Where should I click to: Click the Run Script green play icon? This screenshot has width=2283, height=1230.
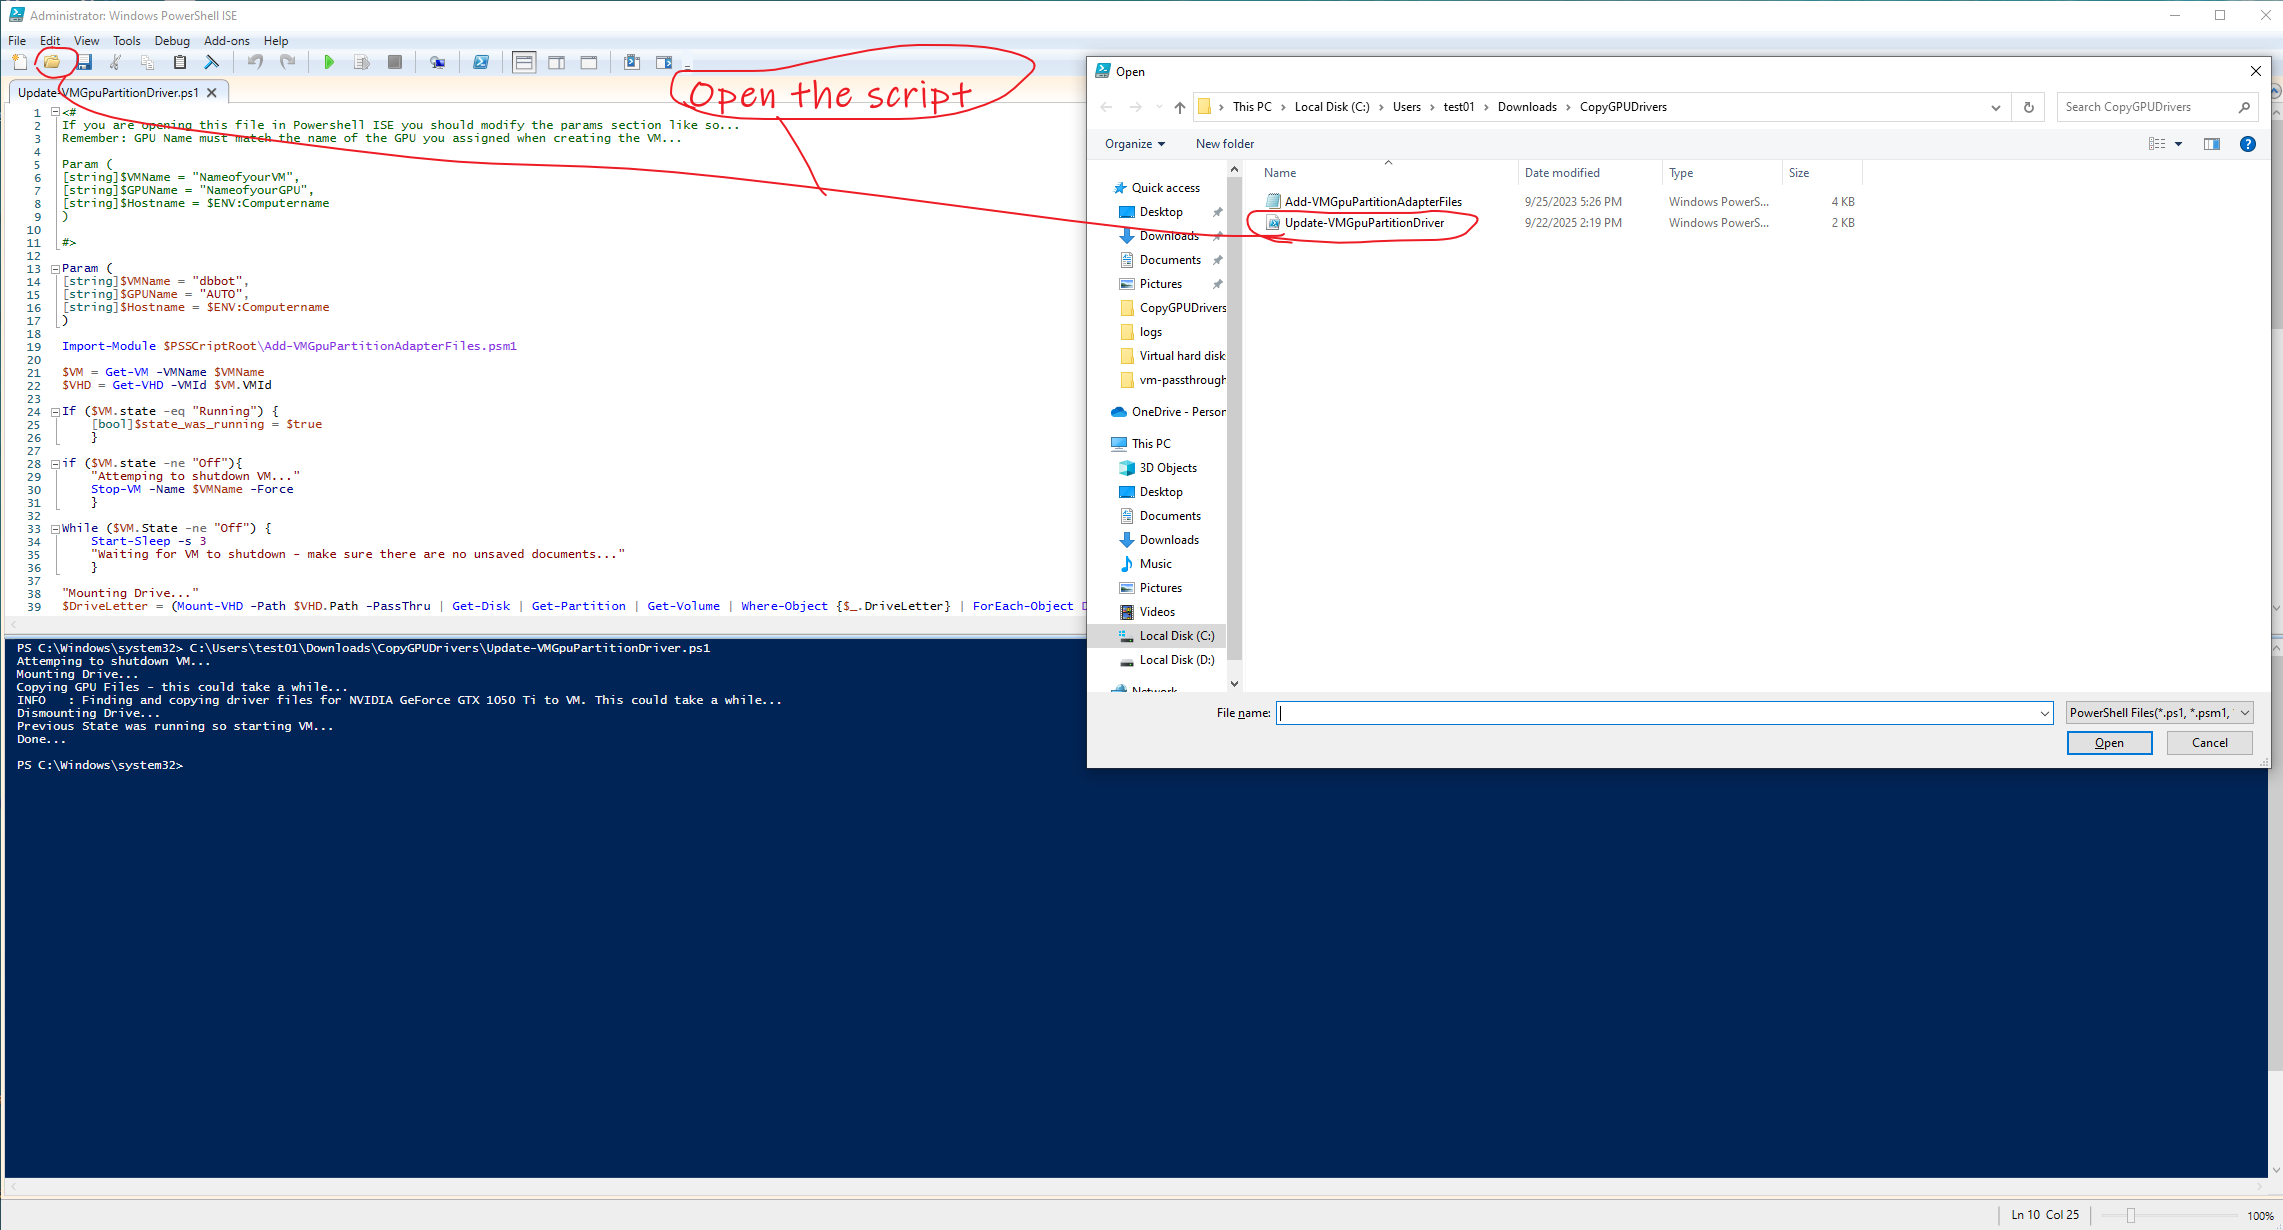tap(329, 62)
